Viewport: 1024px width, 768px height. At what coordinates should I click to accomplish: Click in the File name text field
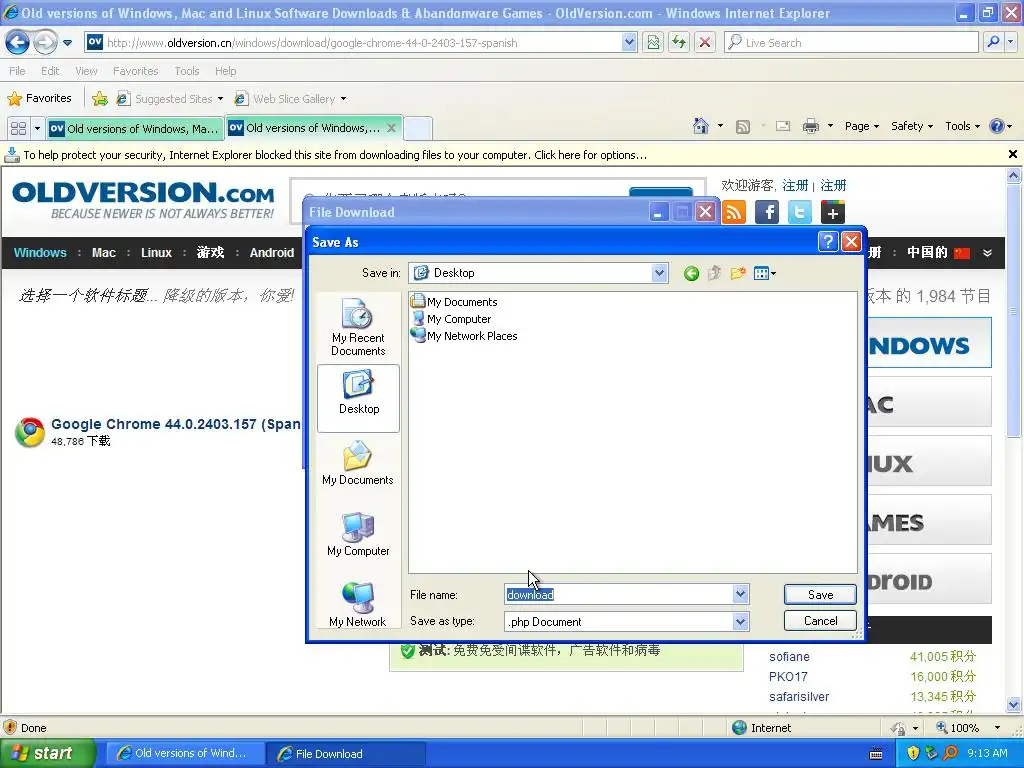[x=618, y=594]
